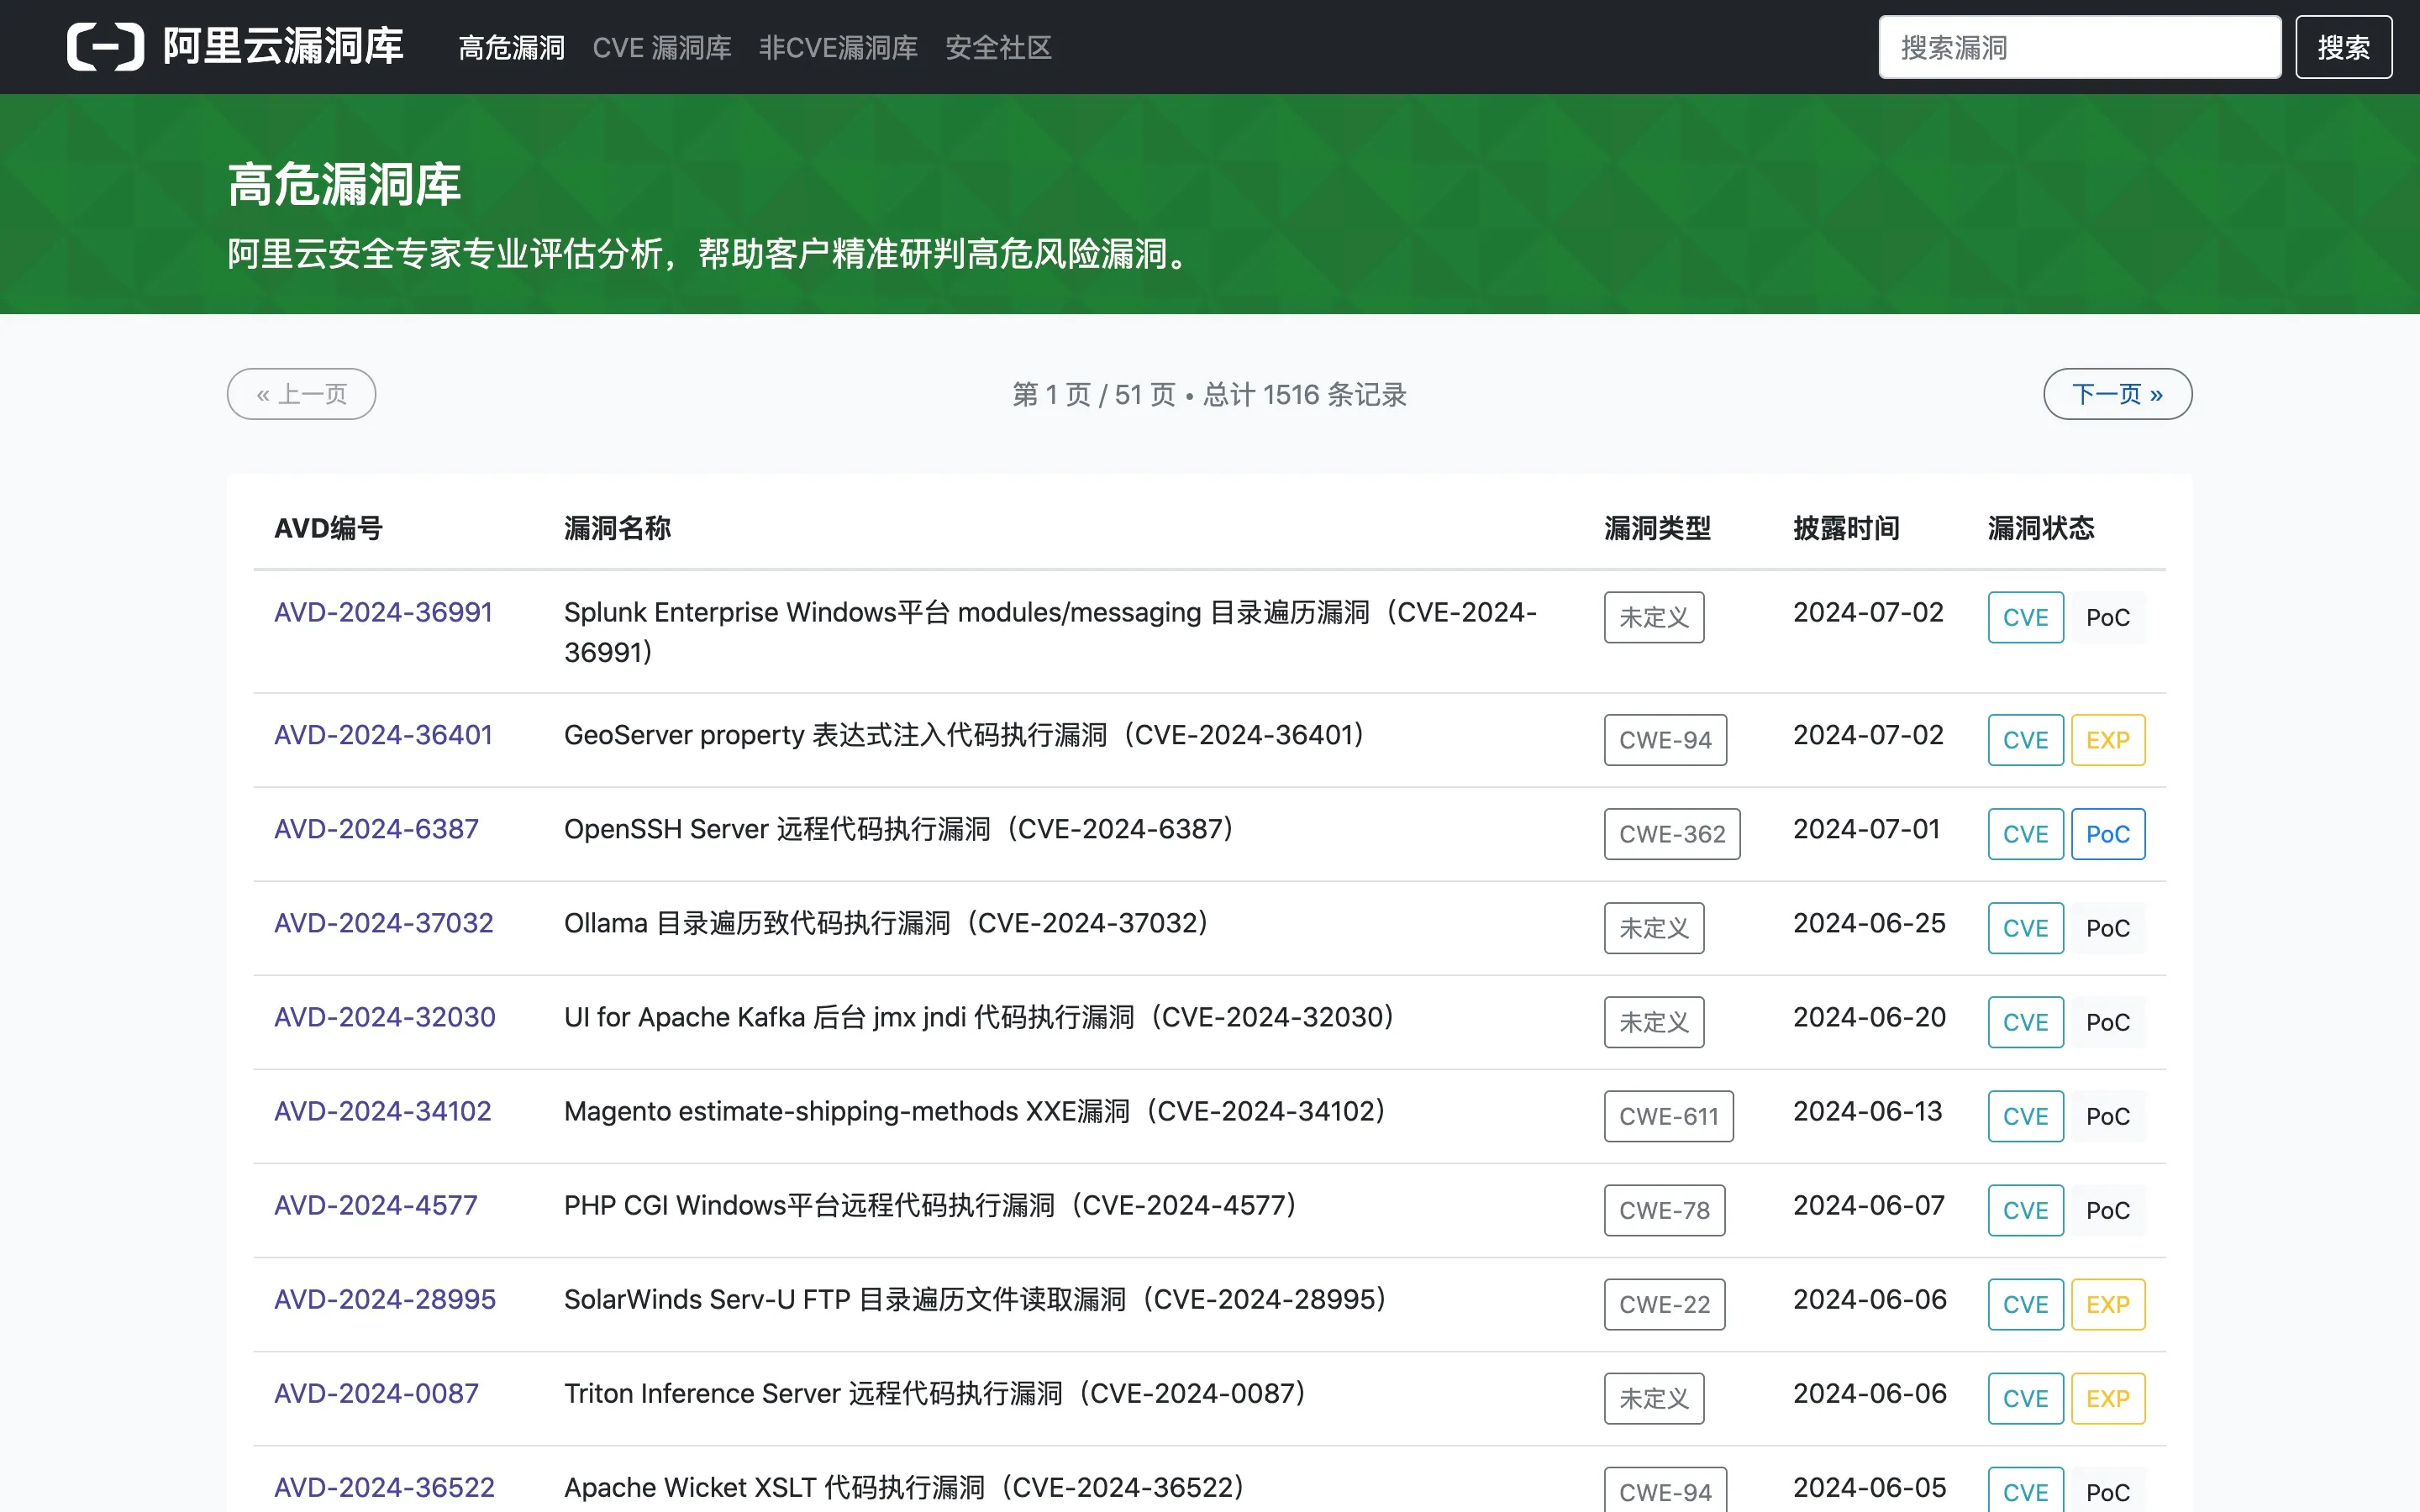This screenshot has width=2420, height=1512.
Task: Open AVD-2024-36991 link
Action: tap(383, 612)
